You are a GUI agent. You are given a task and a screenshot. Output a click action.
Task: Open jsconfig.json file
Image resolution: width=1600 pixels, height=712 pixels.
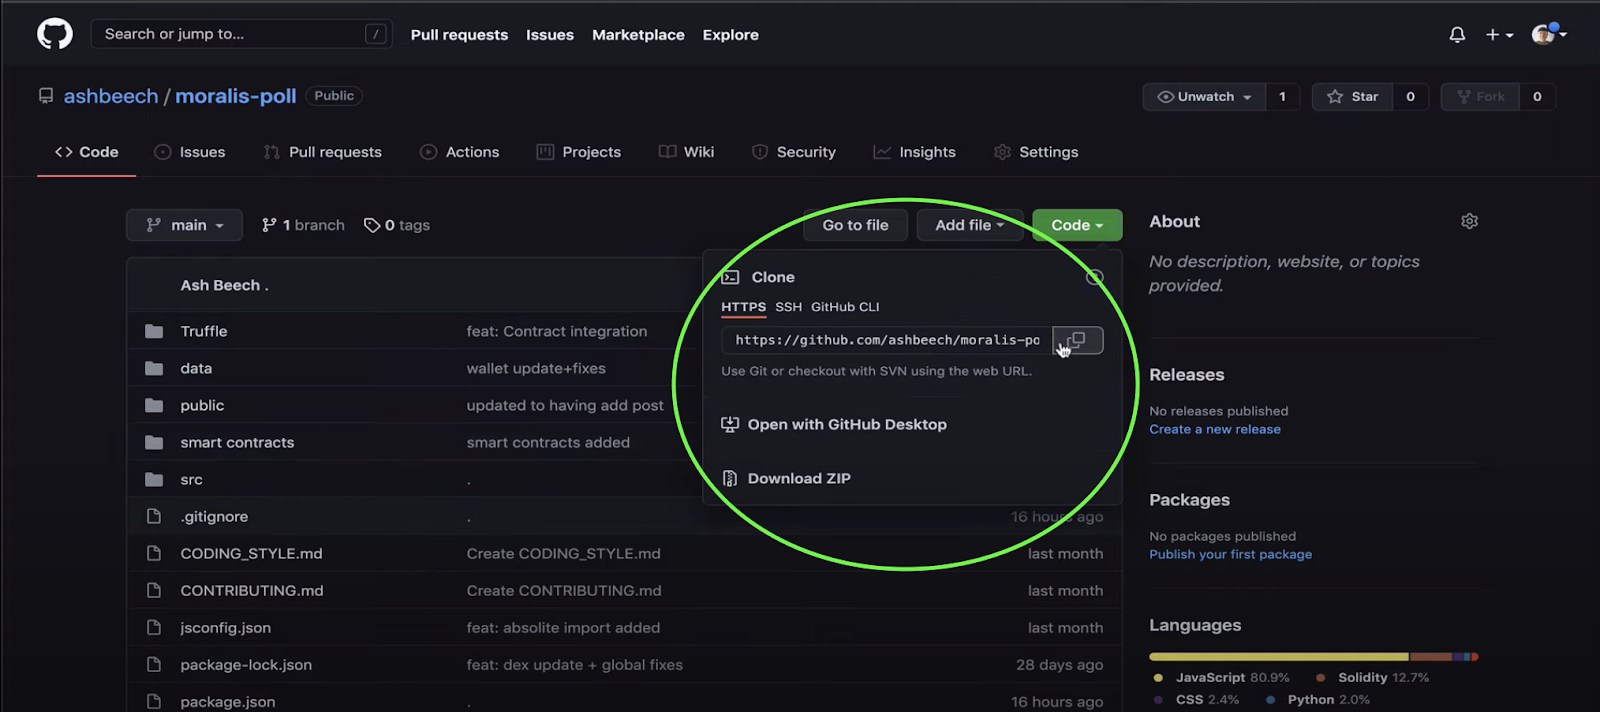[225, 627]
